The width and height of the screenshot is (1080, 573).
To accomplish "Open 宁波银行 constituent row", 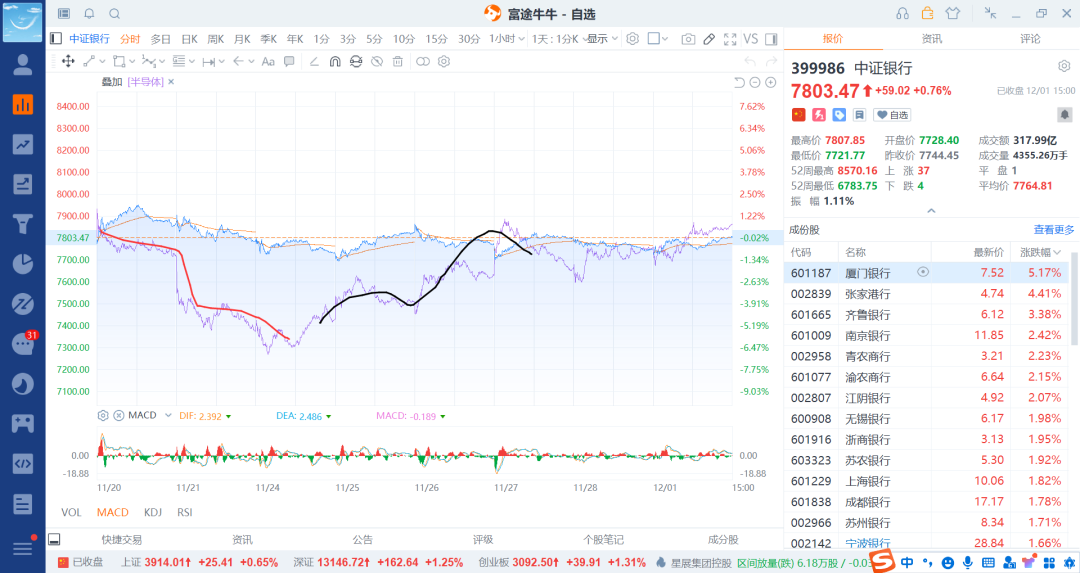I will 928,543.
